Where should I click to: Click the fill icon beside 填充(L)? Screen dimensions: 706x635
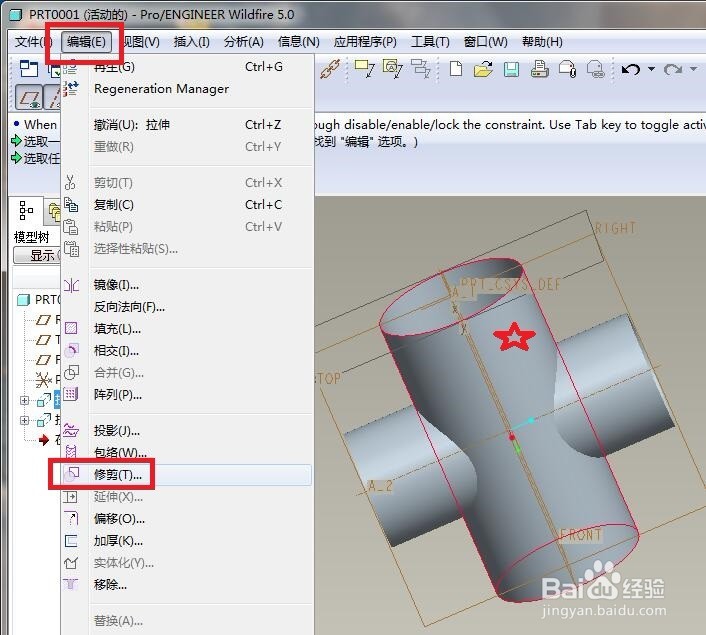[x=71, y=328]
